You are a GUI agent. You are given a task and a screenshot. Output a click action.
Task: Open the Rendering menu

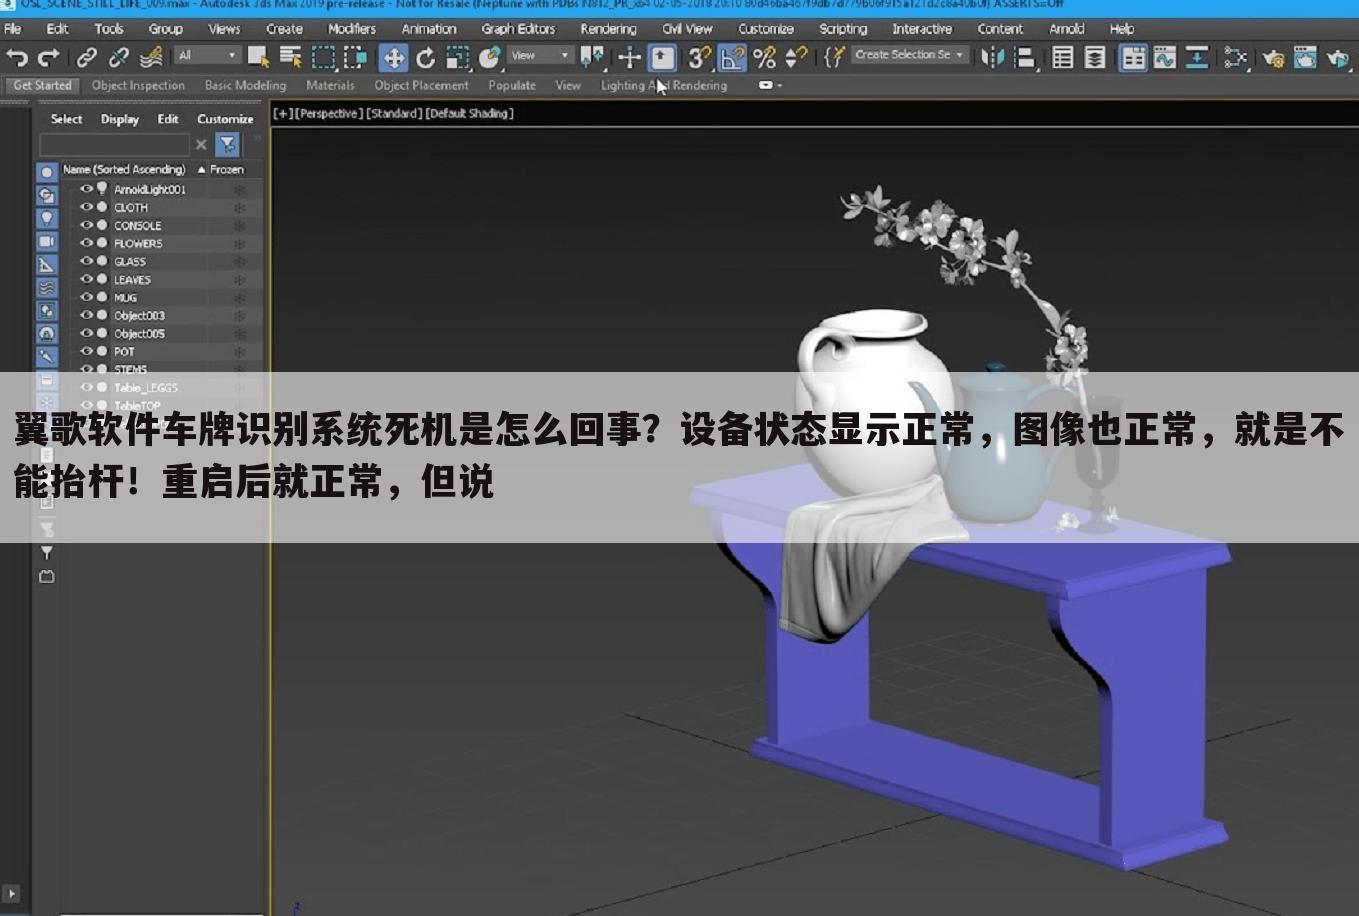pos(608,29)
